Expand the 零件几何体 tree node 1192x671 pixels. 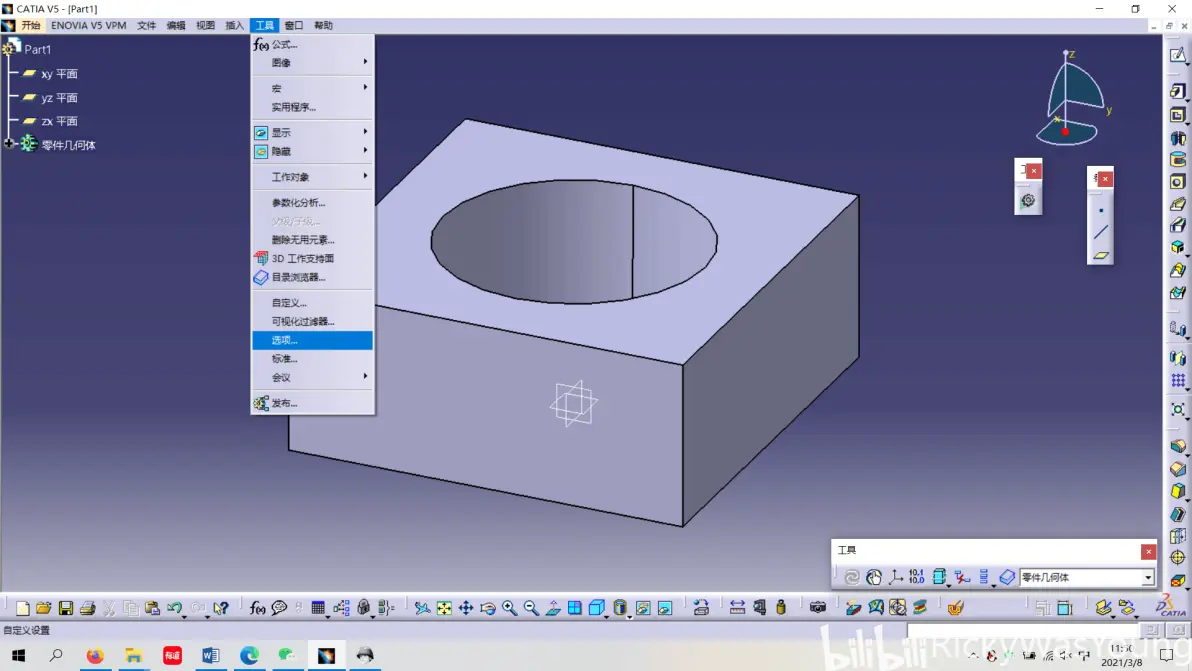coord(9,144)
